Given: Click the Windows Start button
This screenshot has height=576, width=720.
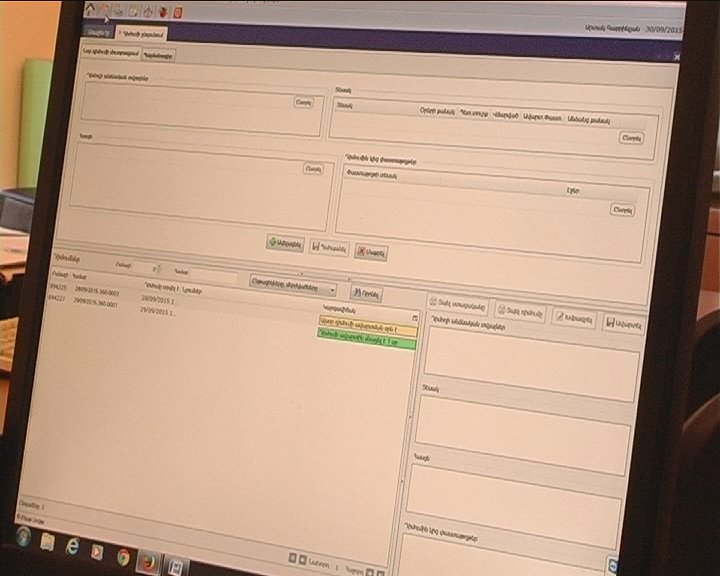Looking at the screenshot, I should tap(22, 537).
